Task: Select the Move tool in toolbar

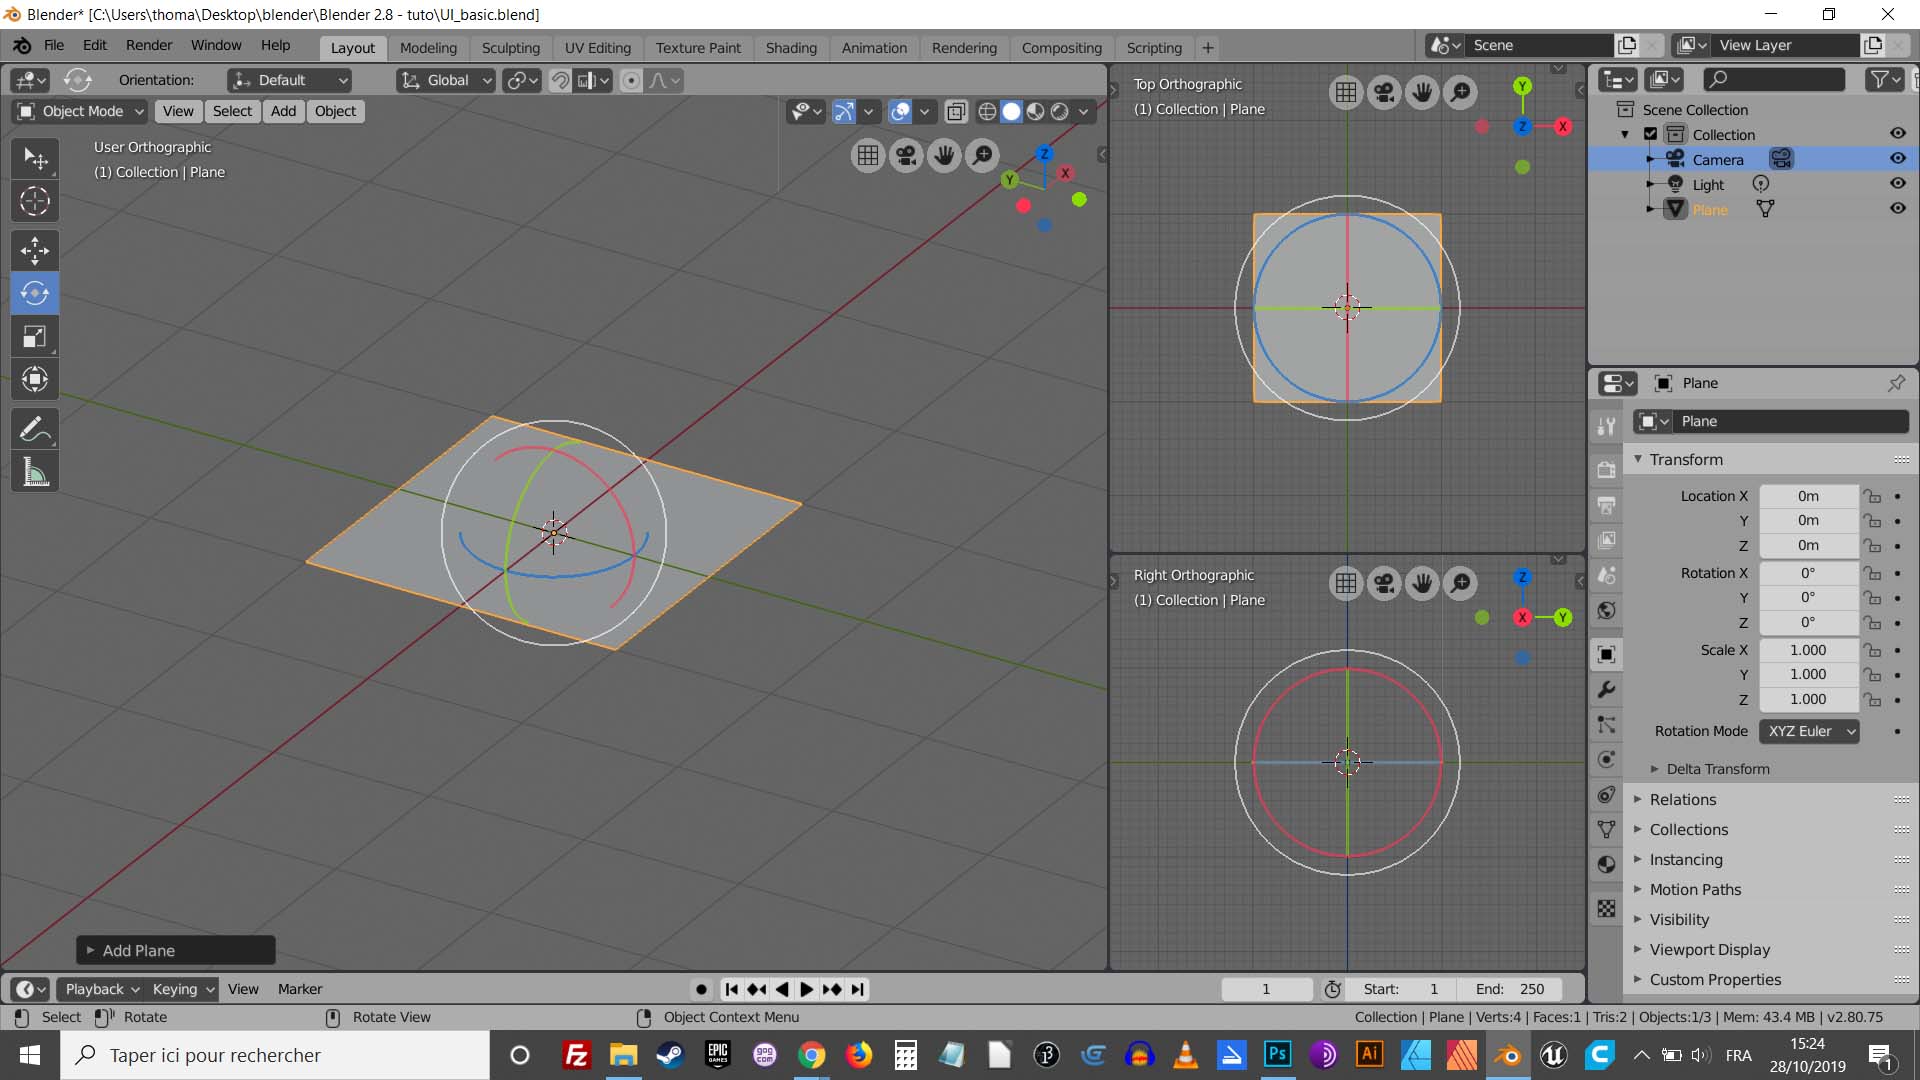Action: [x=35, y=250]
